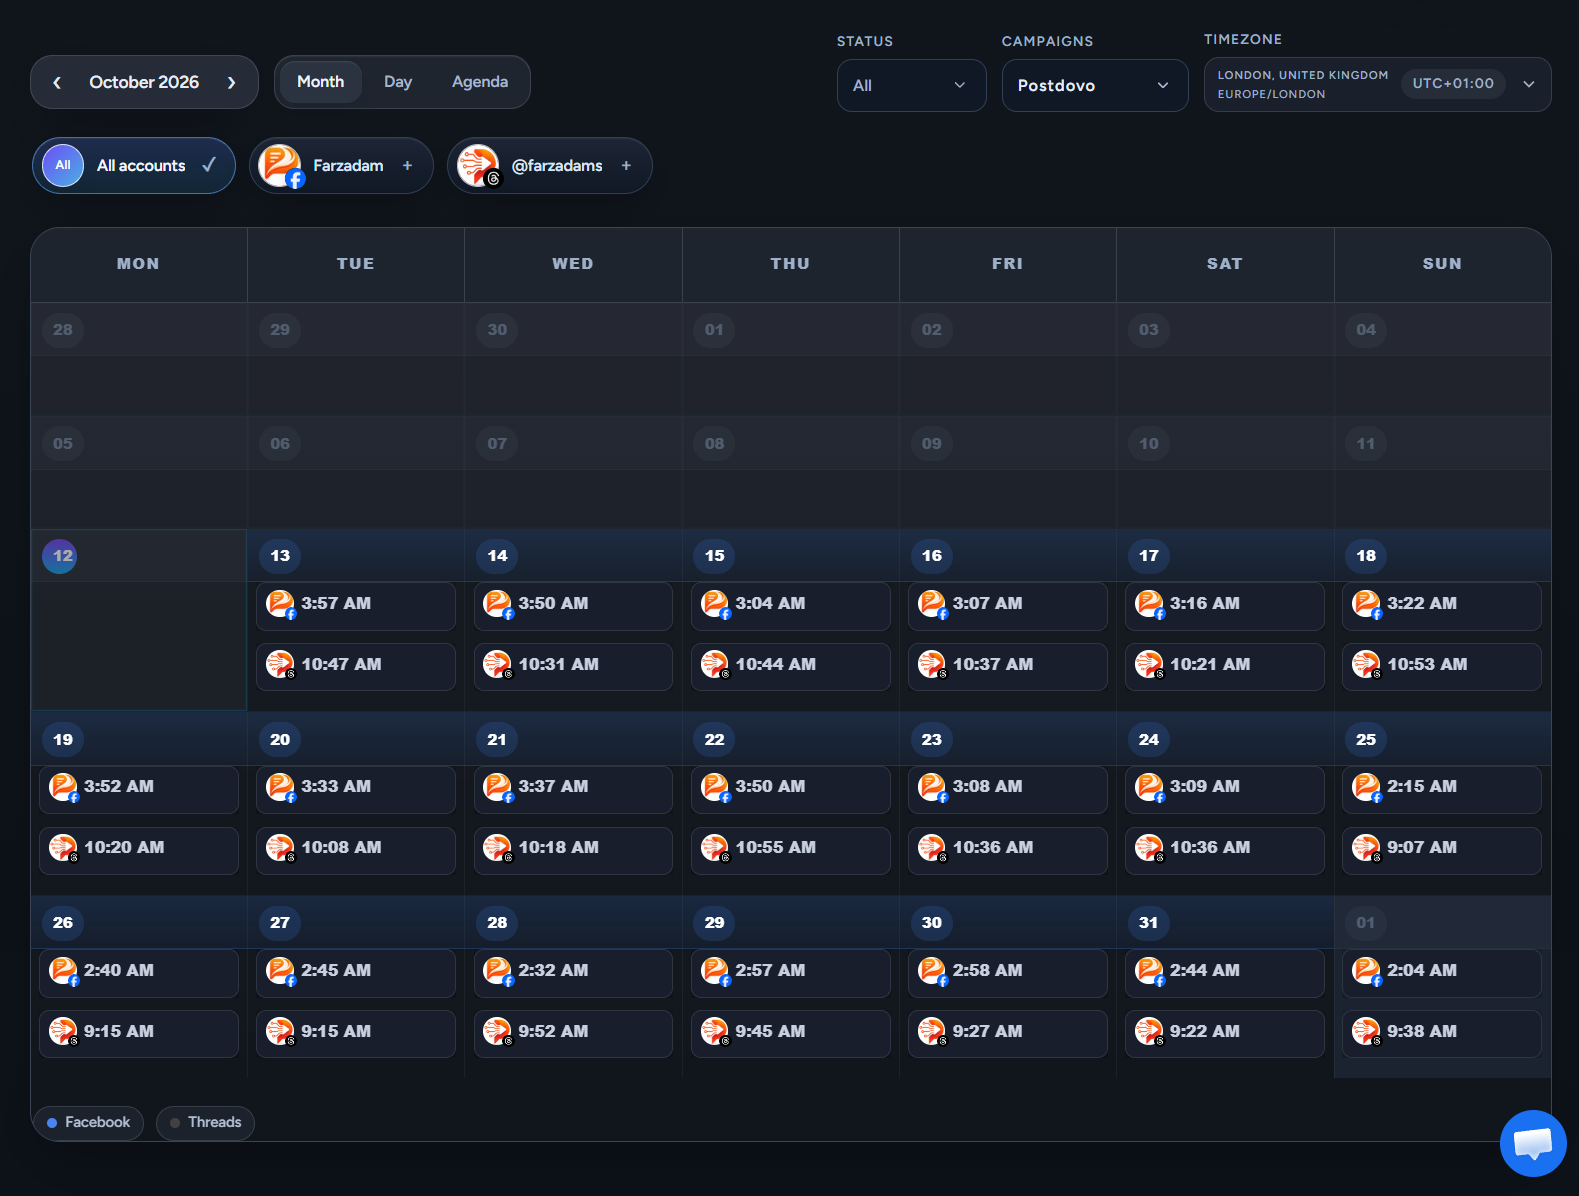
Task: Click the October 2026 month label
Action: [x=144, y=83]
